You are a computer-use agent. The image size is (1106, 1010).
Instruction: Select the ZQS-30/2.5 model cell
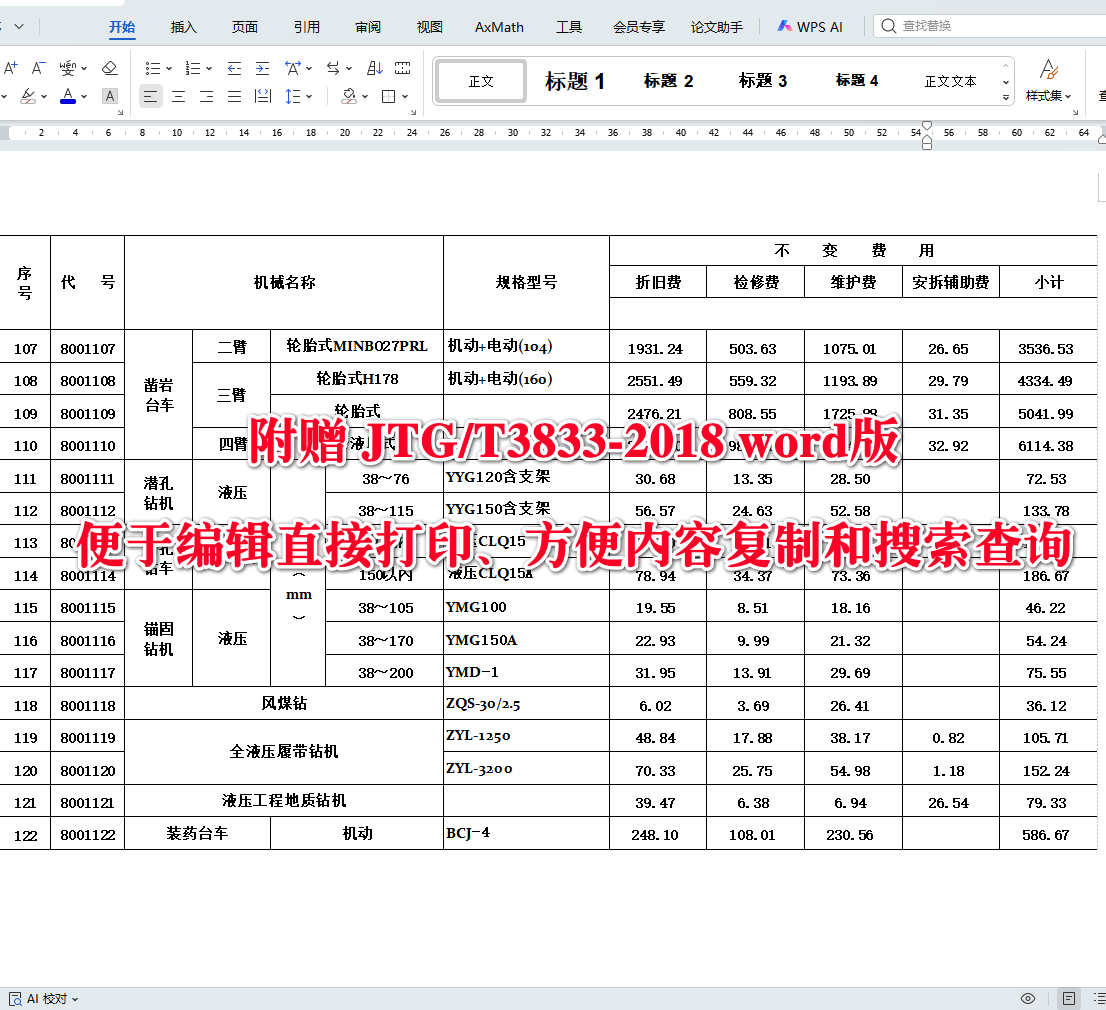tap(526, 704)
